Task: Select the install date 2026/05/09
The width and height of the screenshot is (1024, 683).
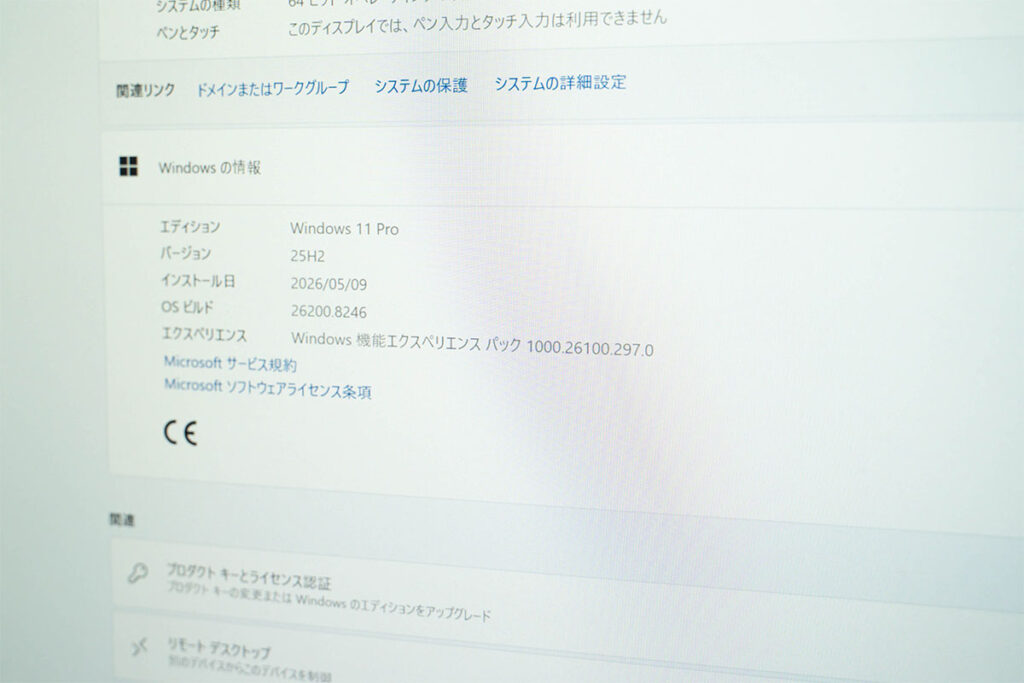Action: (329, 283)
